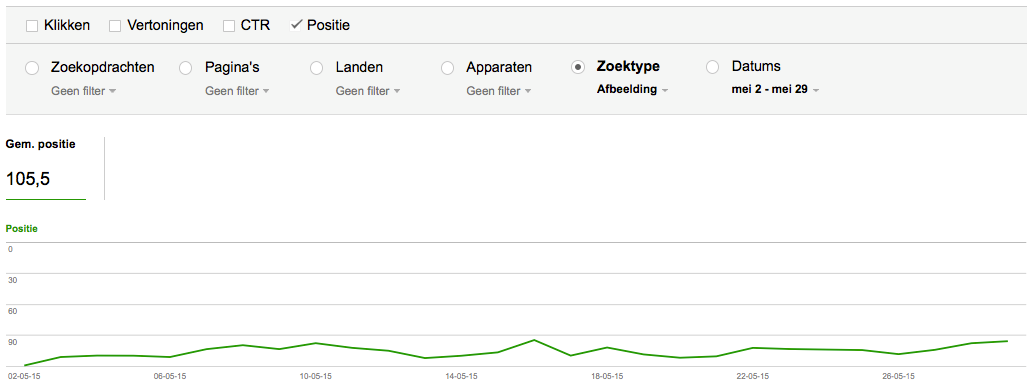1034x386 pixels.
Task: Toggle the CTR checkbox
Action: coord(229,26)
